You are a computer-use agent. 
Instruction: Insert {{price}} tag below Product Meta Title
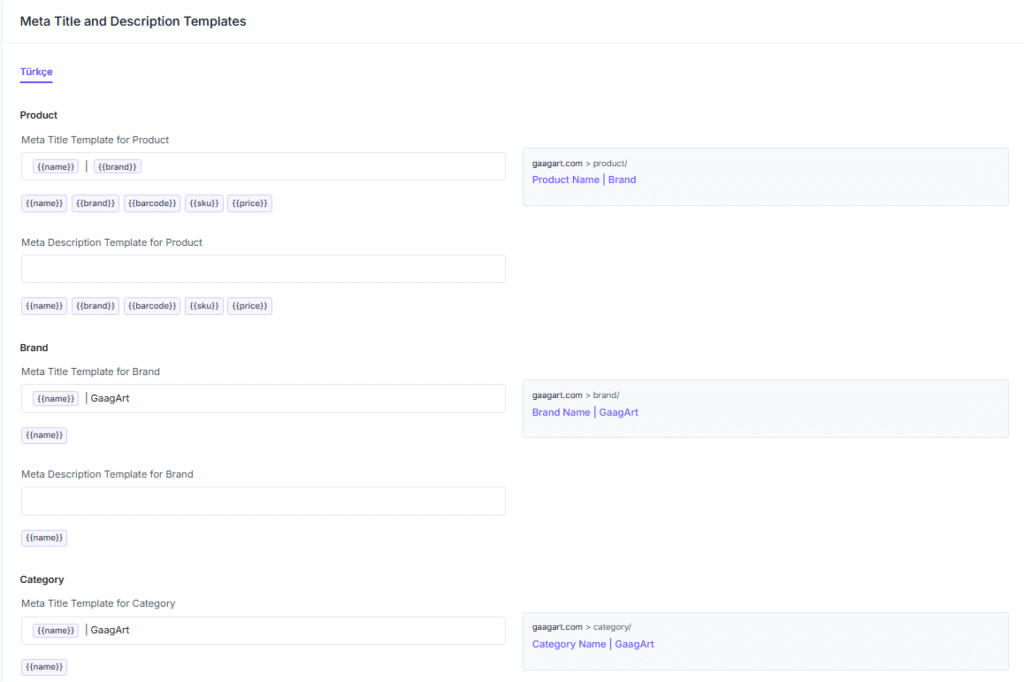[249, 203]
